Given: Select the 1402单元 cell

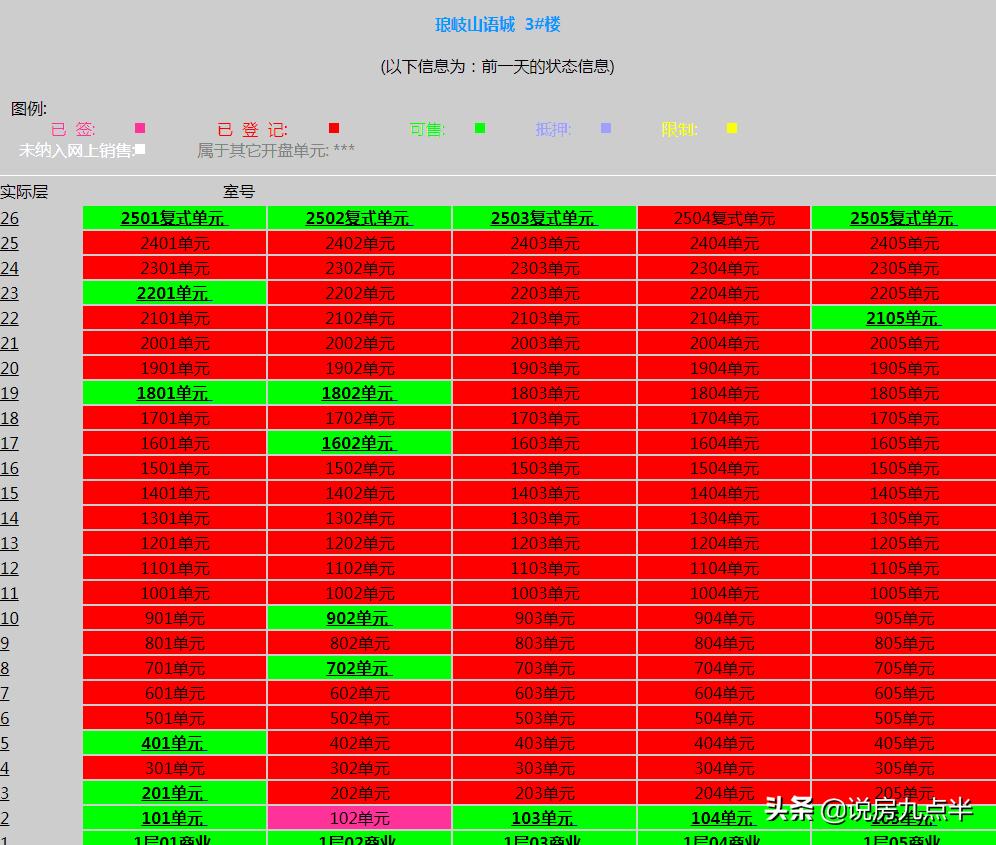Looking at the screenshot, I should pos(360,493).
